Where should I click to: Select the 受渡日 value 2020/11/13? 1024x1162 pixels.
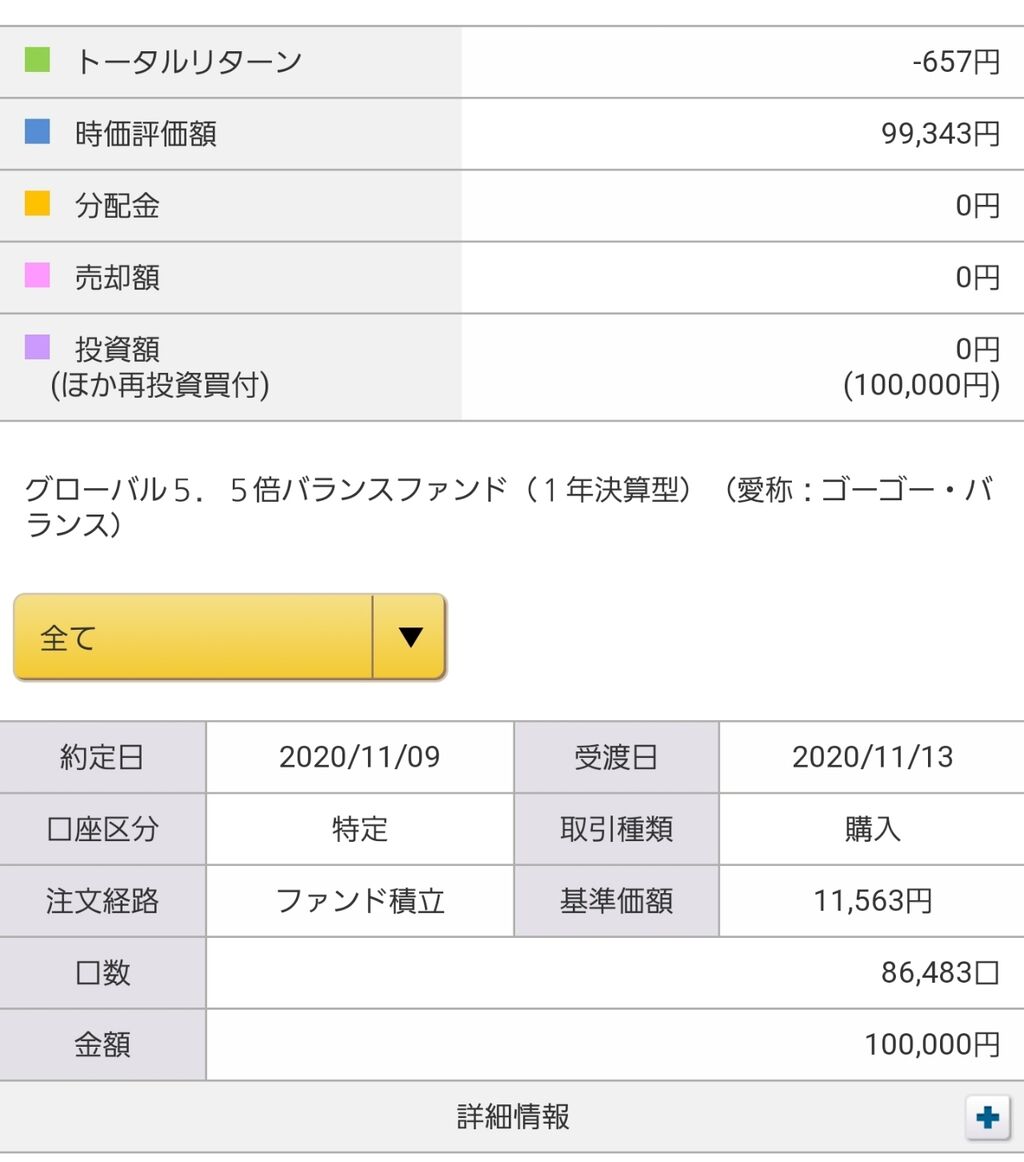(x=872, y=757)
